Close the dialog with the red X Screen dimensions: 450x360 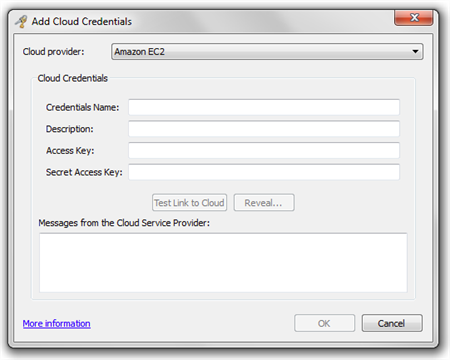point(414,18)
